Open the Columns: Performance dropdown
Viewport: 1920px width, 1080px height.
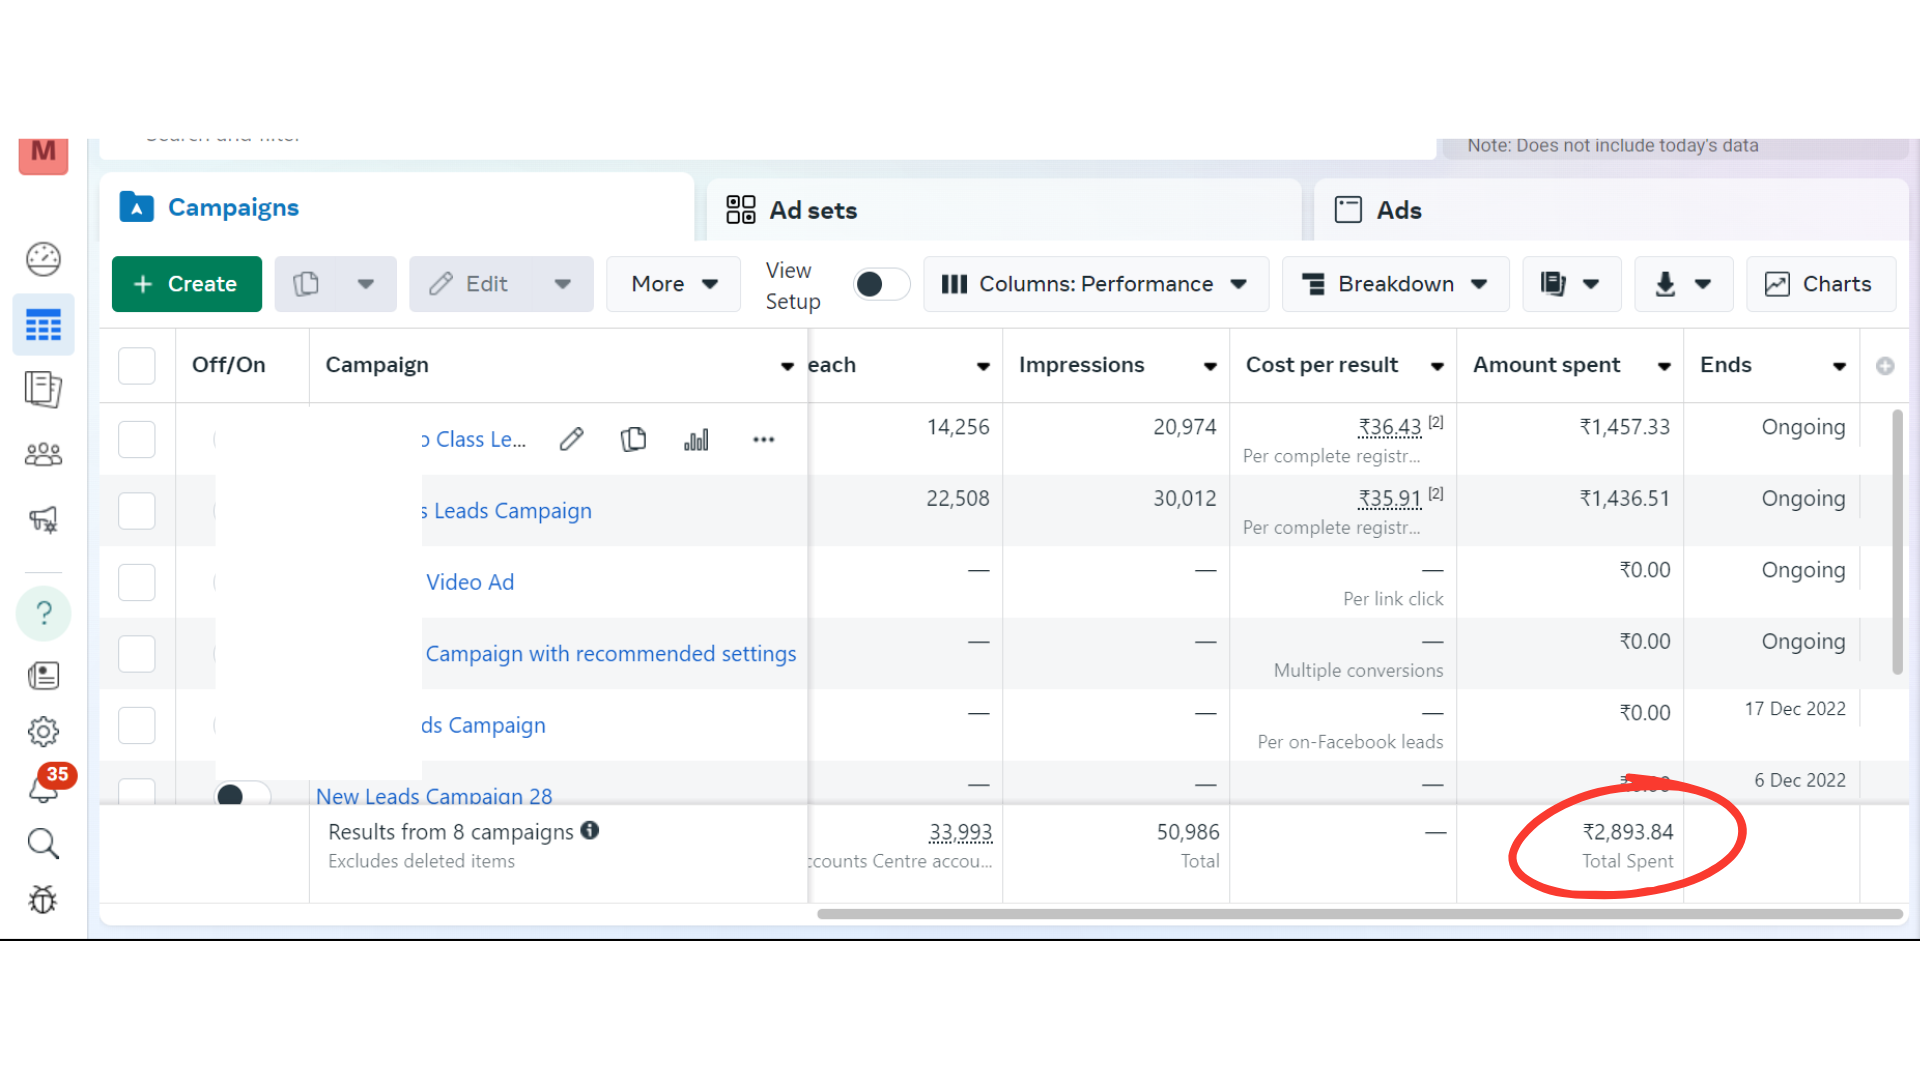point(1095,284)
